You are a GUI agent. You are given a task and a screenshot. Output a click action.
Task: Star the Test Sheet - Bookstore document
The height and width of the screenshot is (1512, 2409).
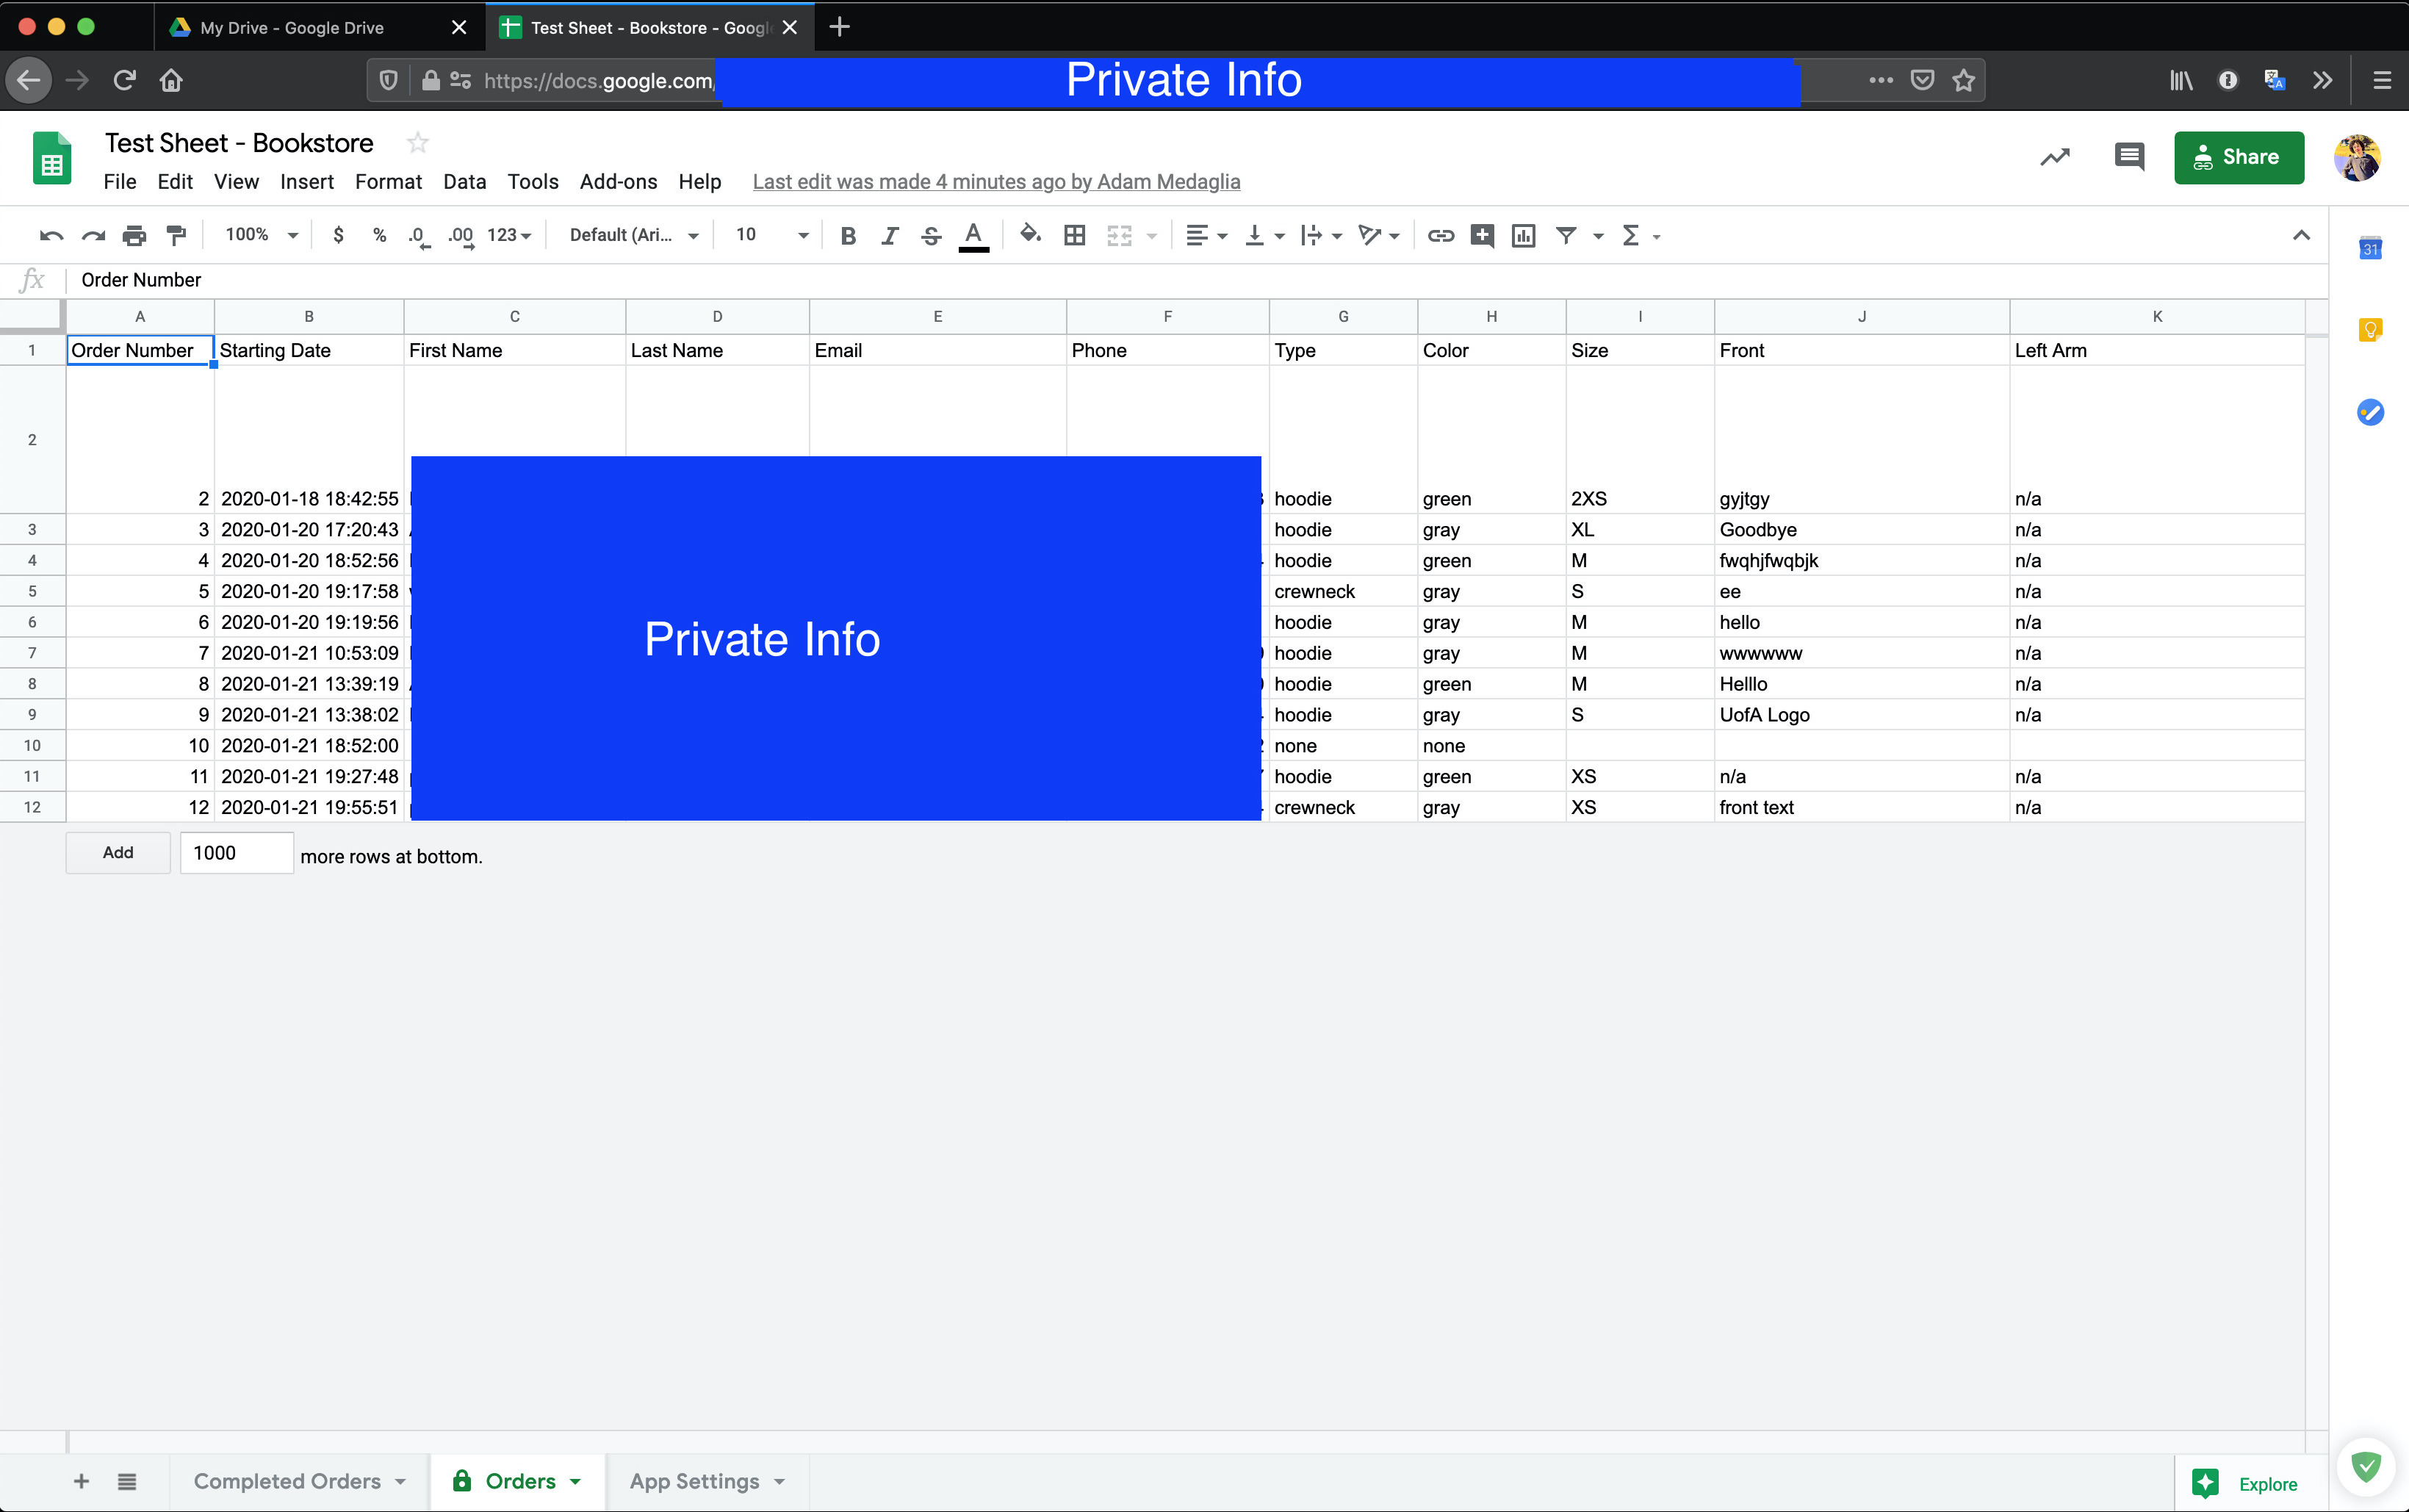pos(418,143)
